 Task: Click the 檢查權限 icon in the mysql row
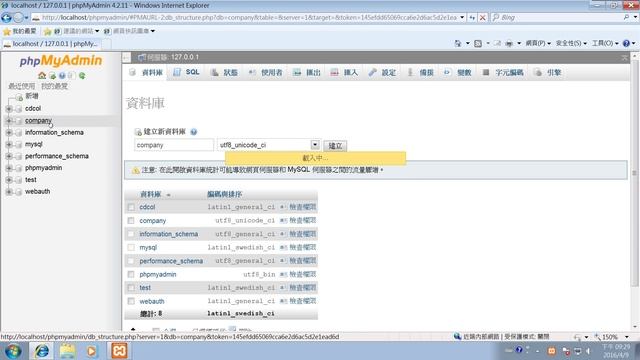[283, 247]
